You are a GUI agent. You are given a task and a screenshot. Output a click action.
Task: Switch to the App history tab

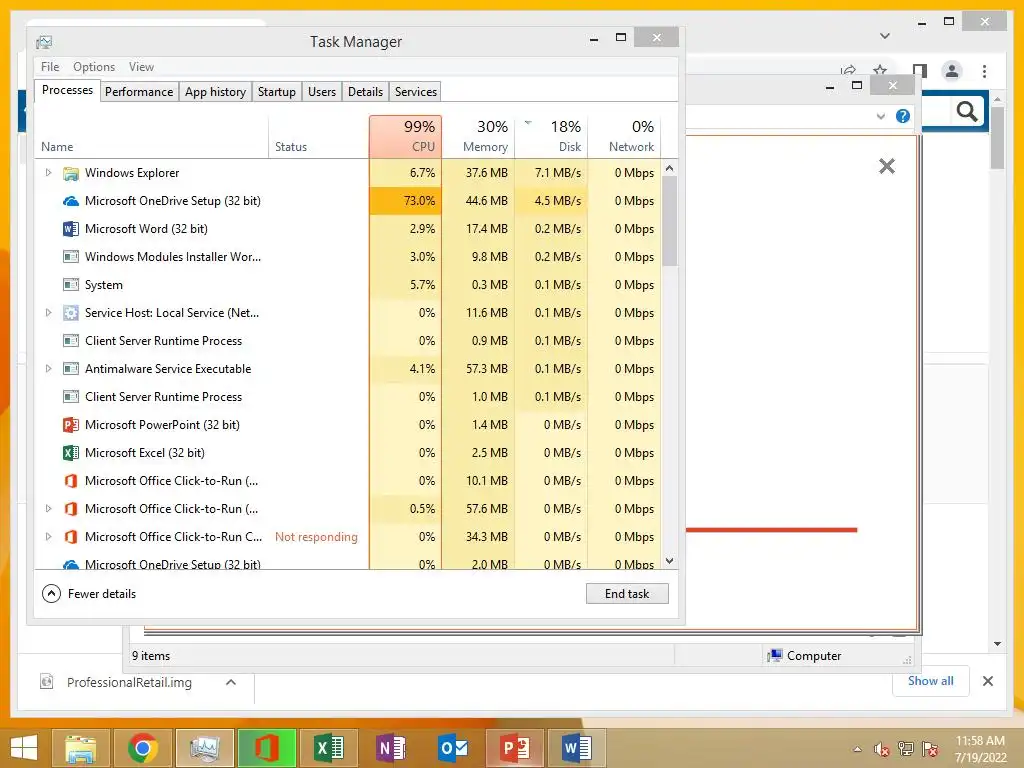click(216, 91)
